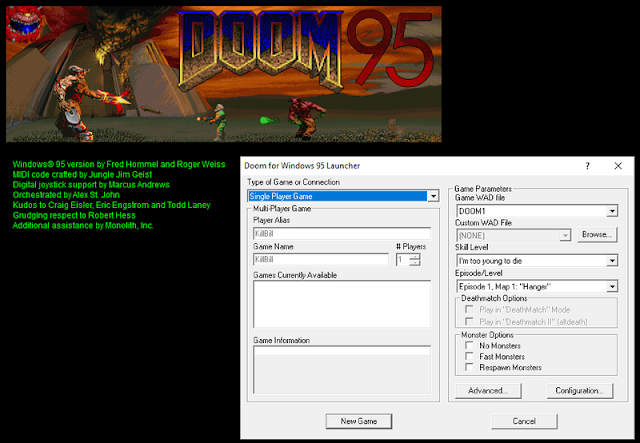Click the Games Currently Available list box

coord(342,304)
